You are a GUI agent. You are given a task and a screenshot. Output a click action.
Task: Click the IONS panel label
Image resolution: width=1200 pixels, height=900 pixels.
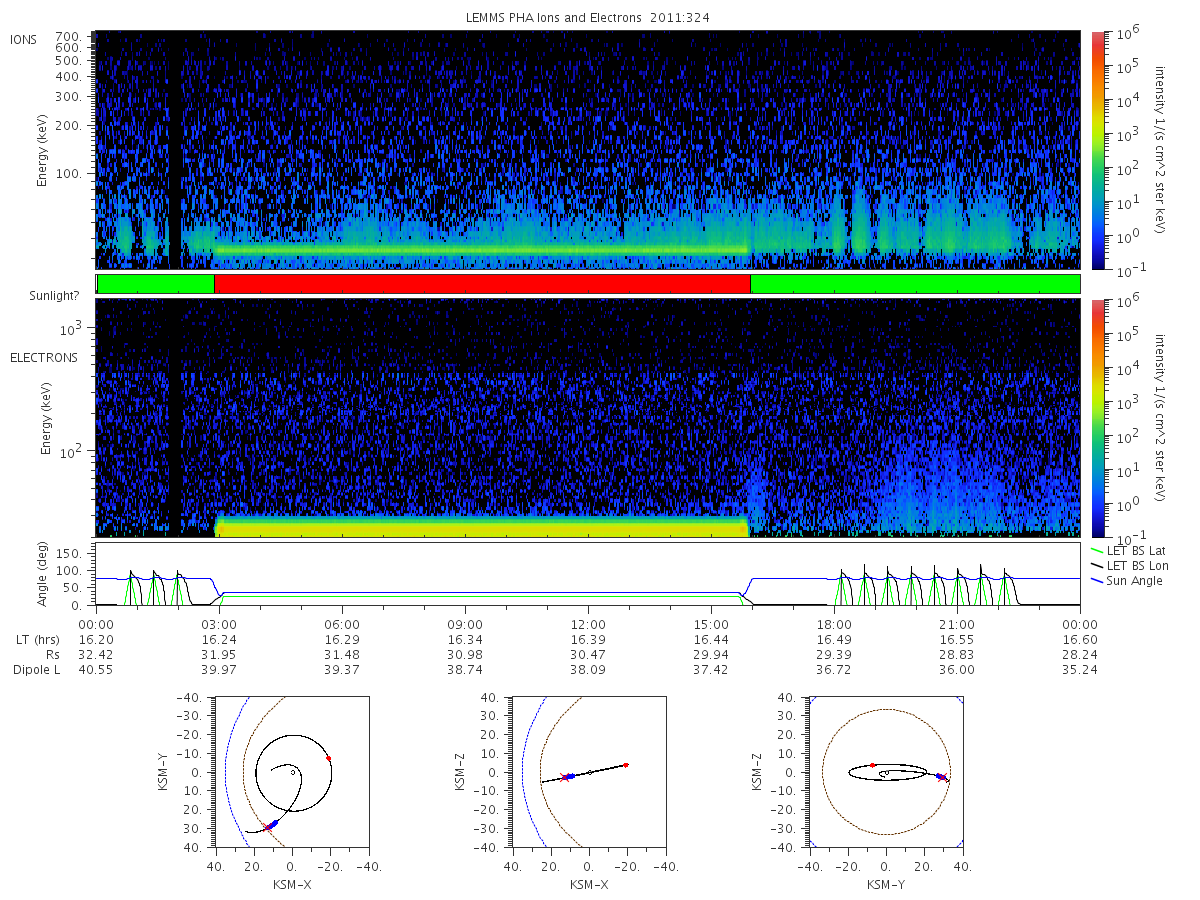tap(25, 39)
